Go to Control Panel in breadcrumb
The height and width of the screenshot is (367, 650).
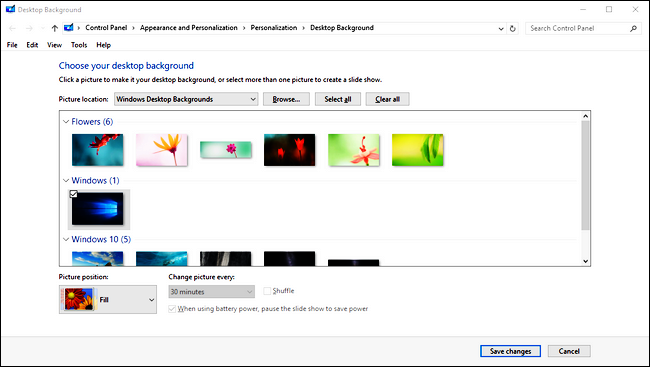pos(106,28)
